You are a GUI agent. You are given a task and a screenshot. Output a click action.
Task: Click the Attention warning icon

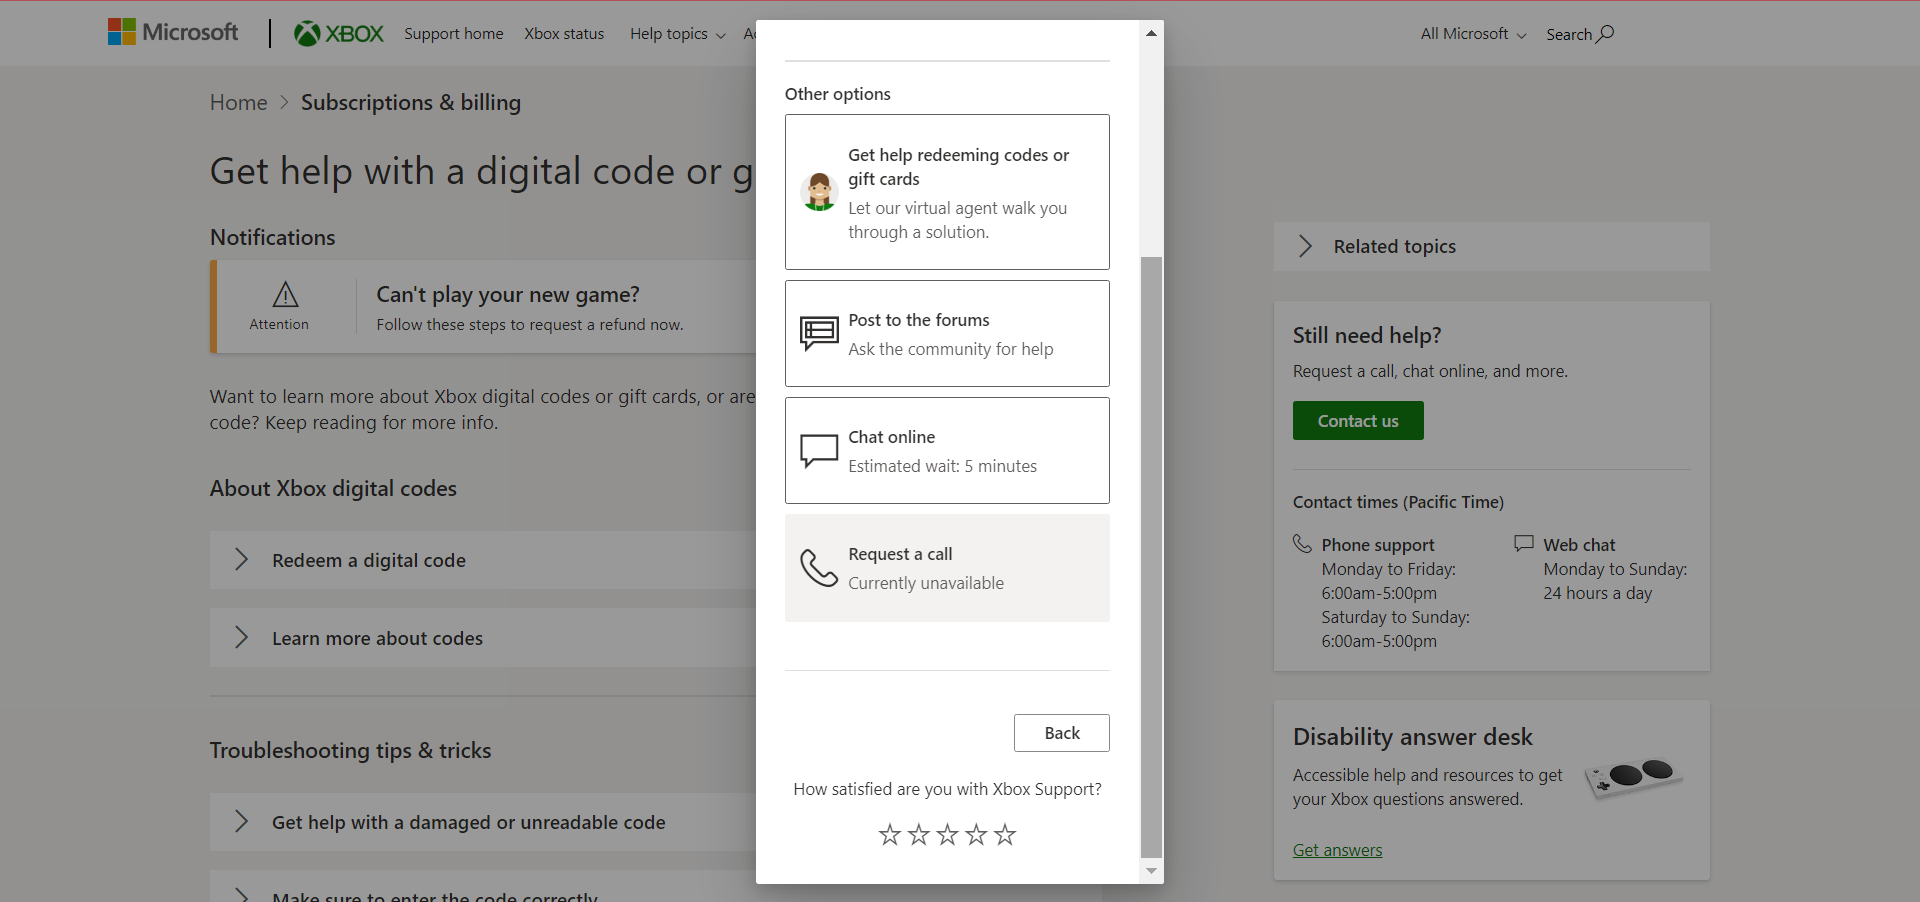(285, 294)
